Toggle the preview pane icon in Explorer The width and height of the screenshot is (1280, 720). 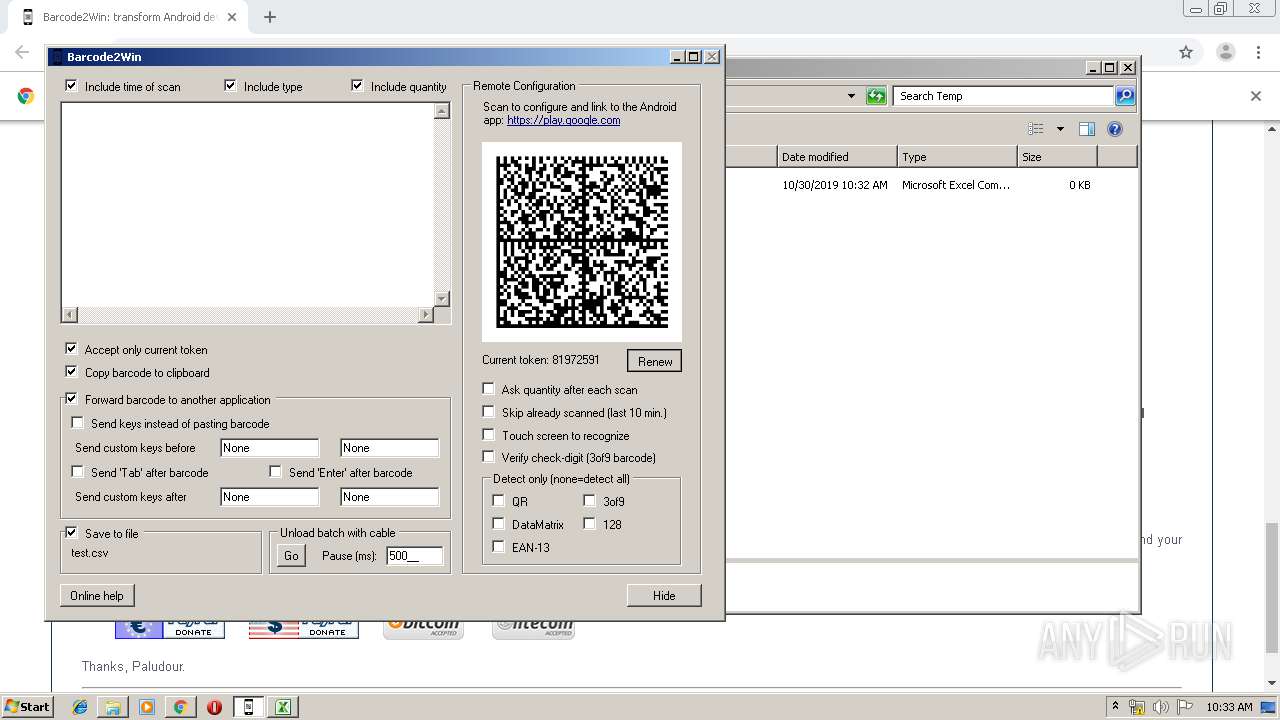point(1087,129)
